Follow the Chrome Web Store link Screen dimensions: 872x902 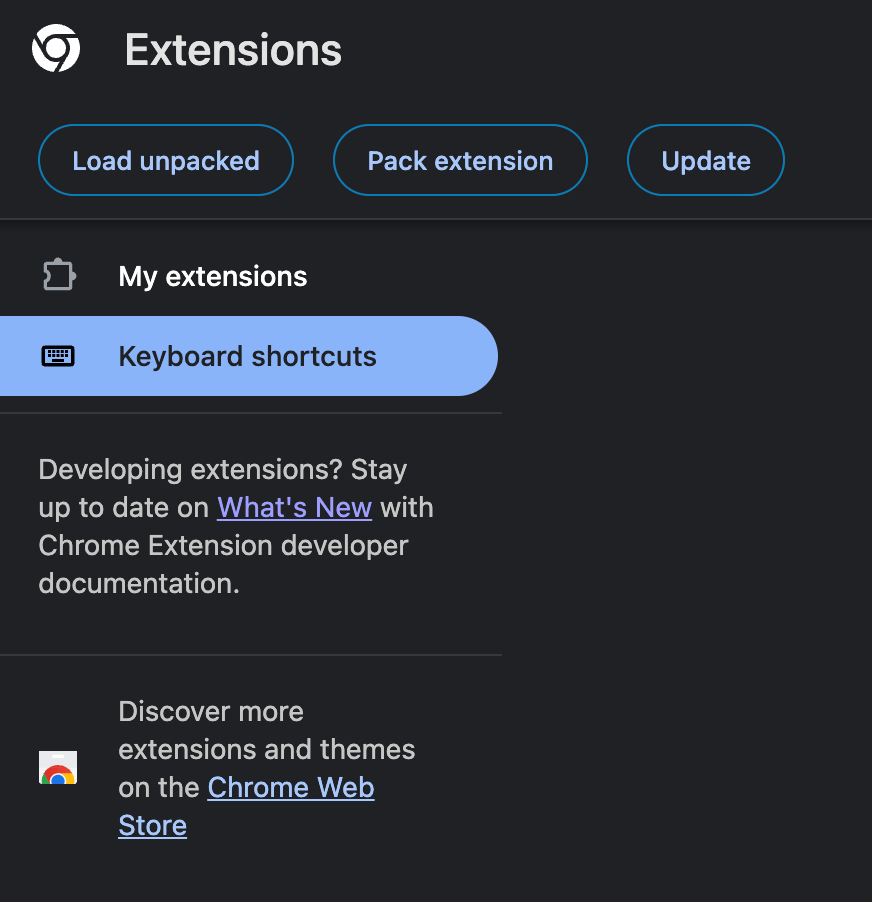(291, 787)
